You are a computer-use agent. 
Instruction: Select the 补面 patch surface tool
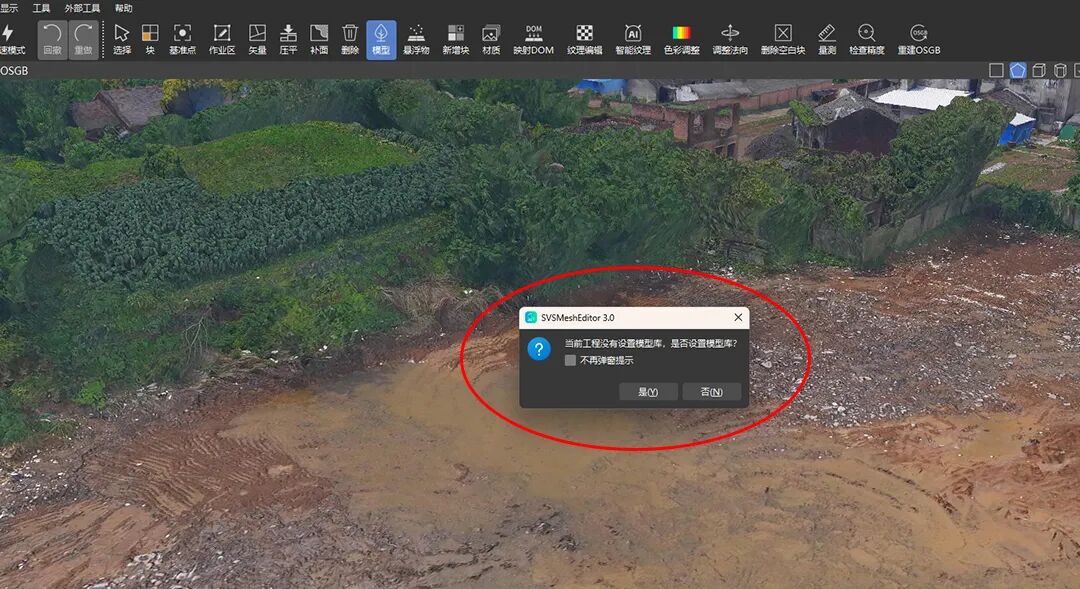(x=319, y=39)
